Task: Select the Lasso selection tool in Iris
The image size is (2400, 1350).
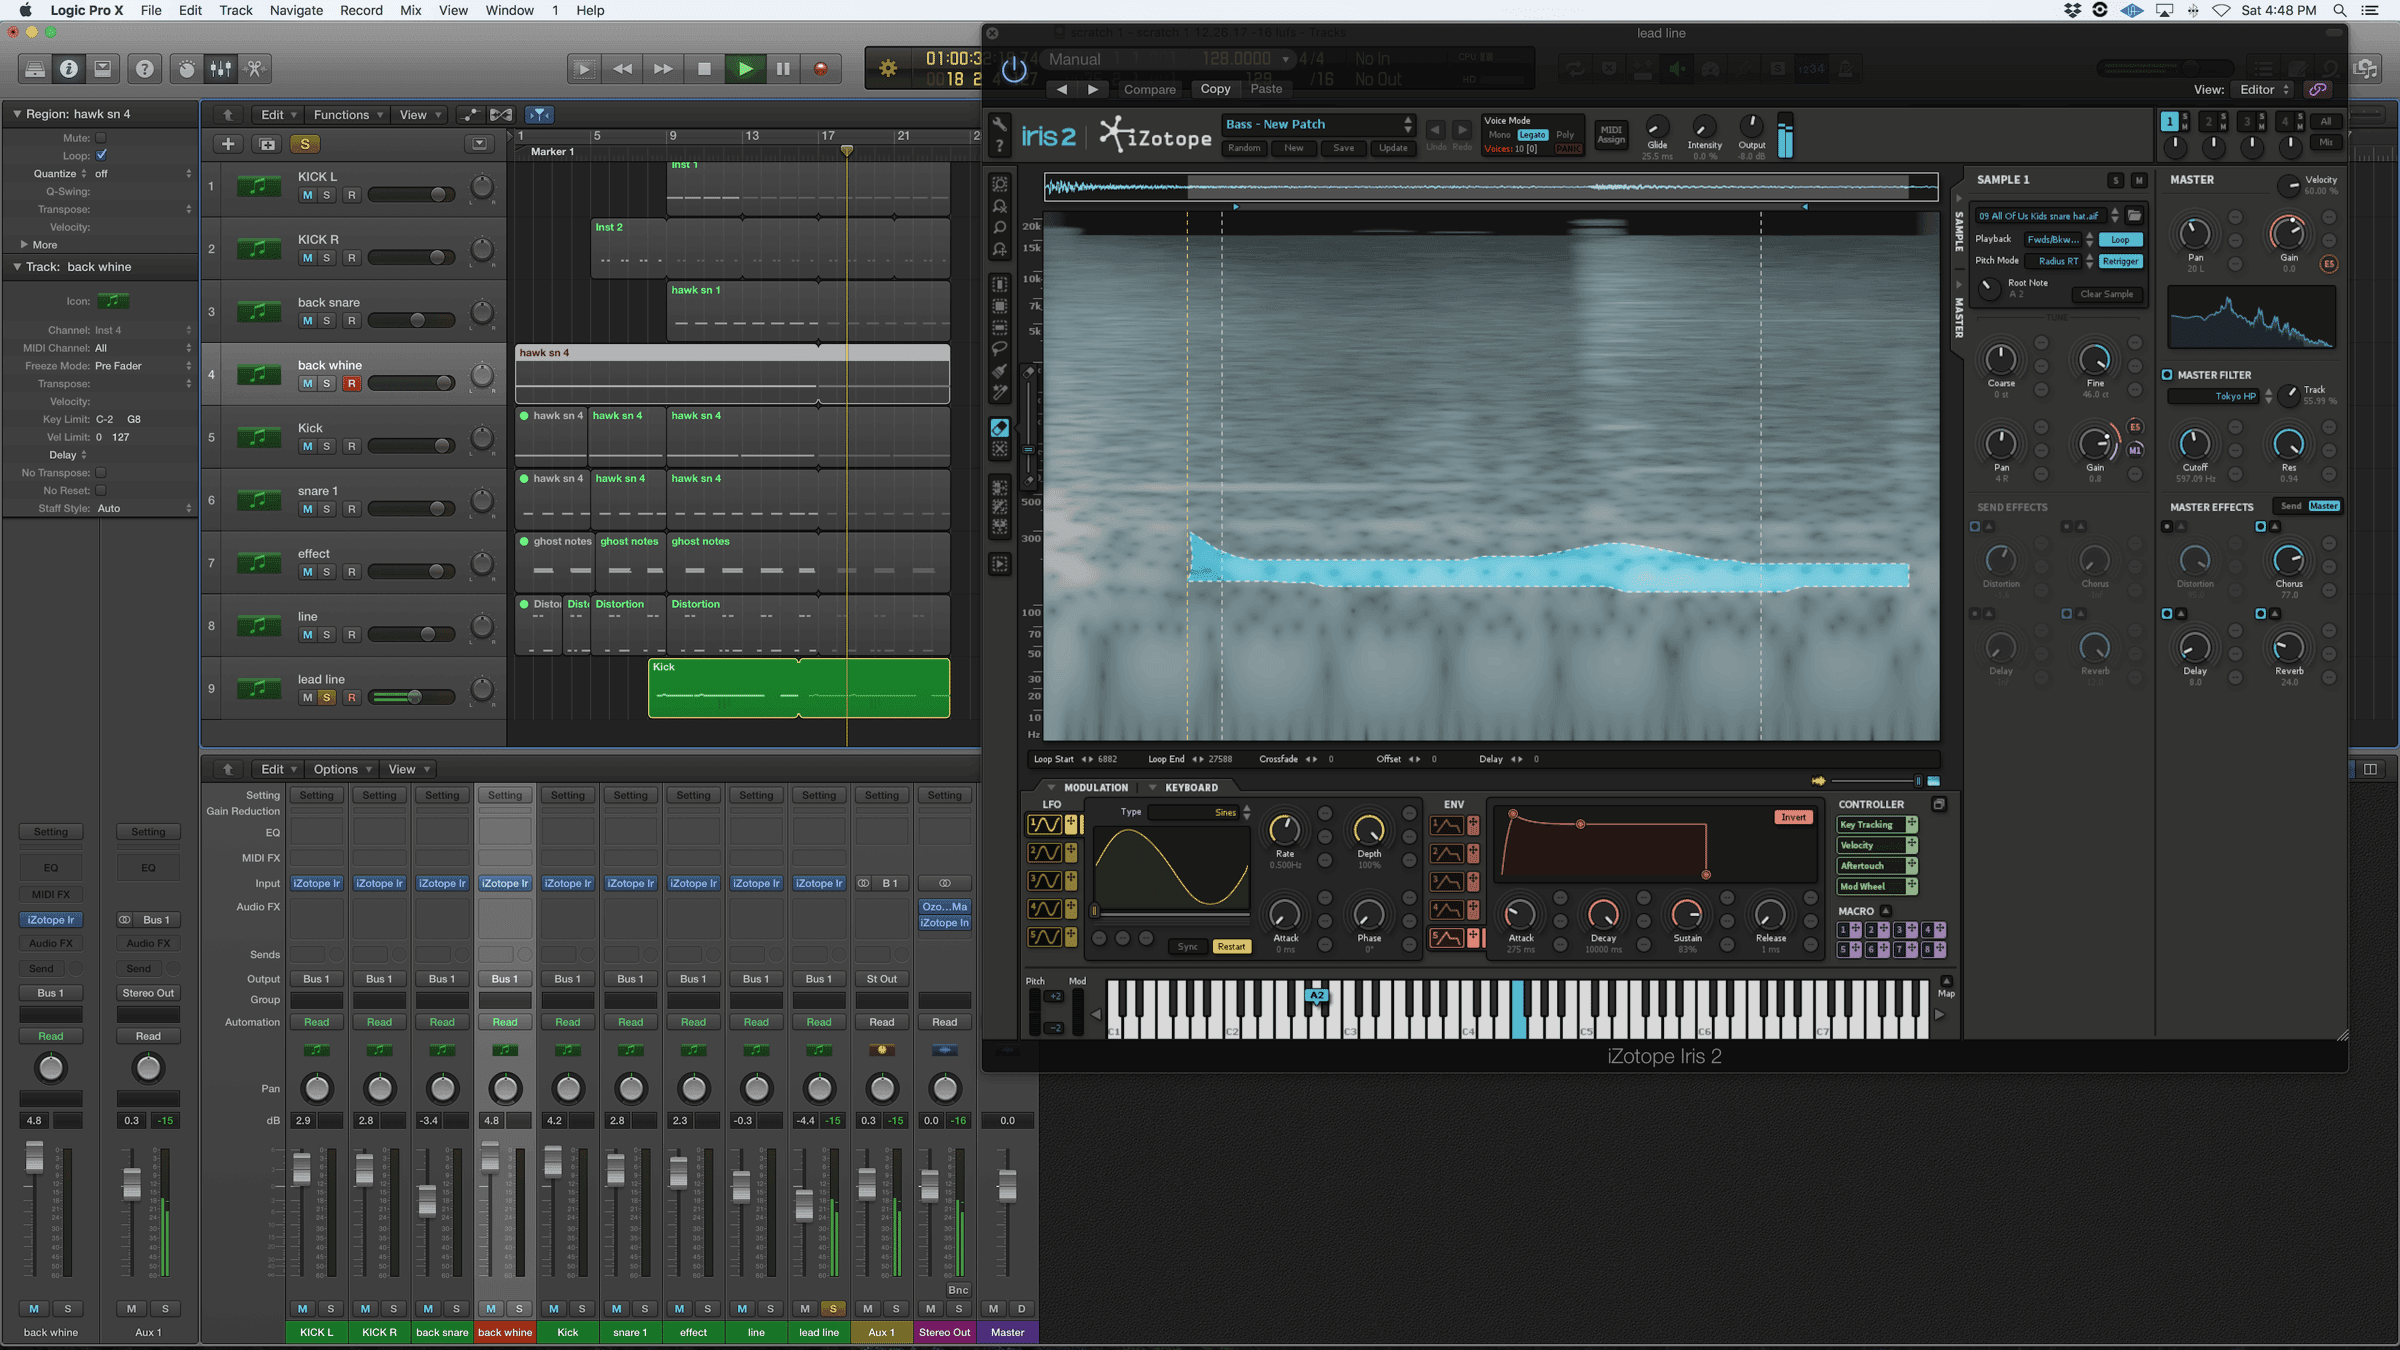Action: tap(999, 349)
